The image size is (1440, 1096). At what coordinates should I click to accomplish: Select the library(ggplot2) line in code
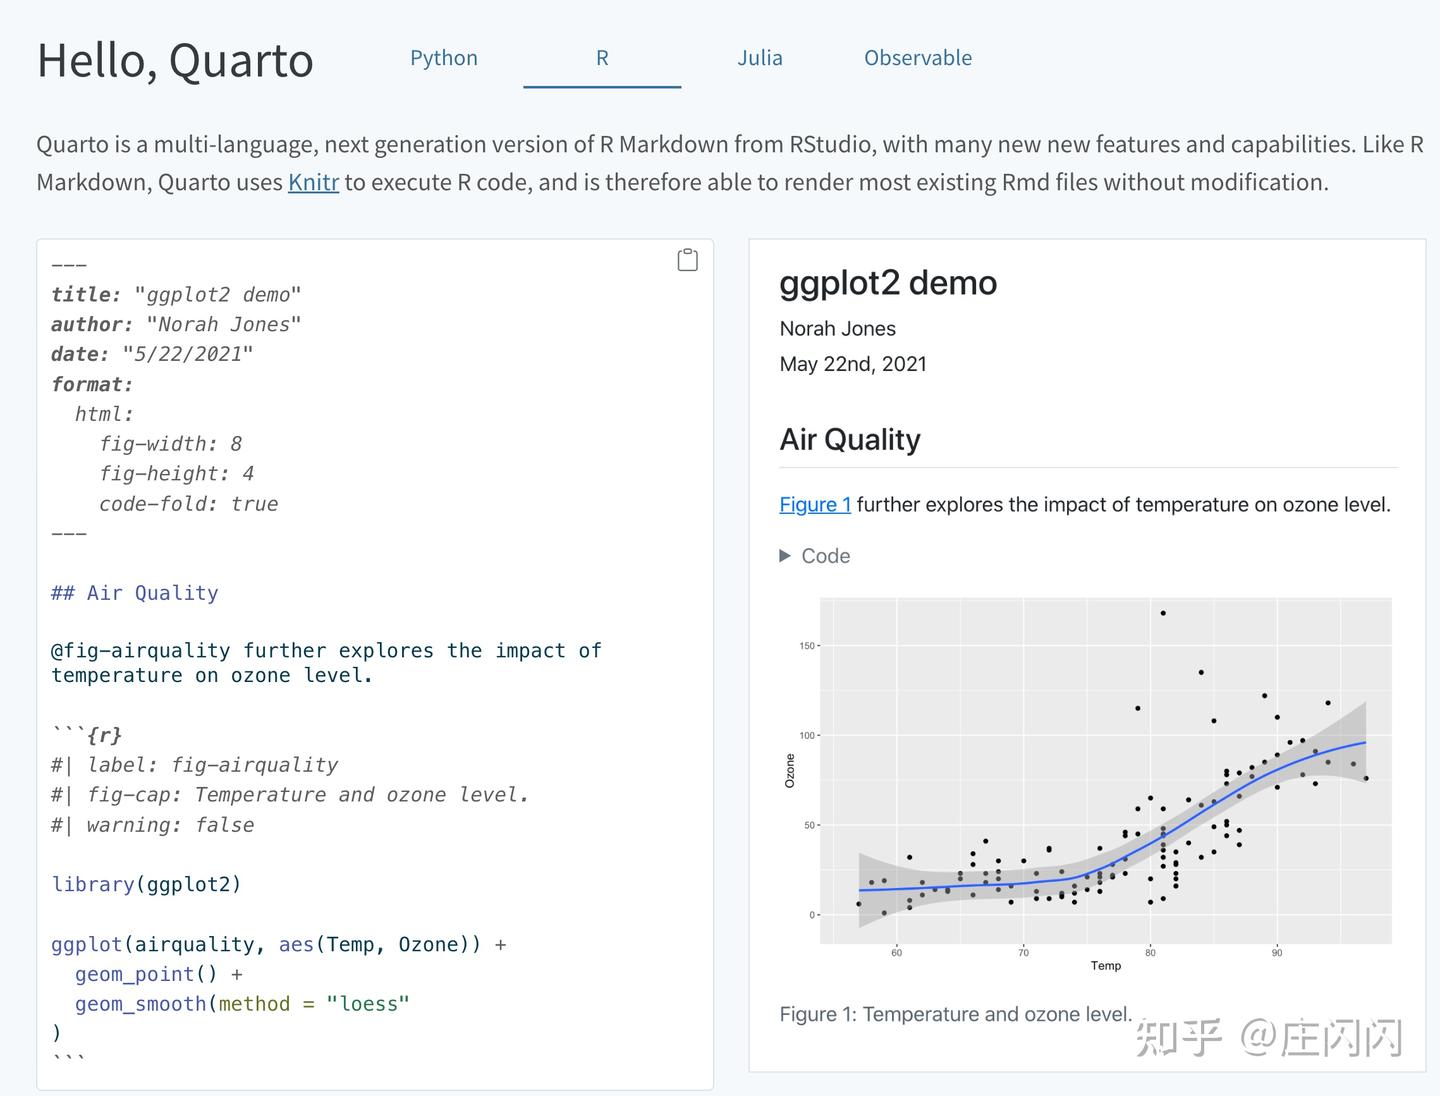(x=145, y=884)
